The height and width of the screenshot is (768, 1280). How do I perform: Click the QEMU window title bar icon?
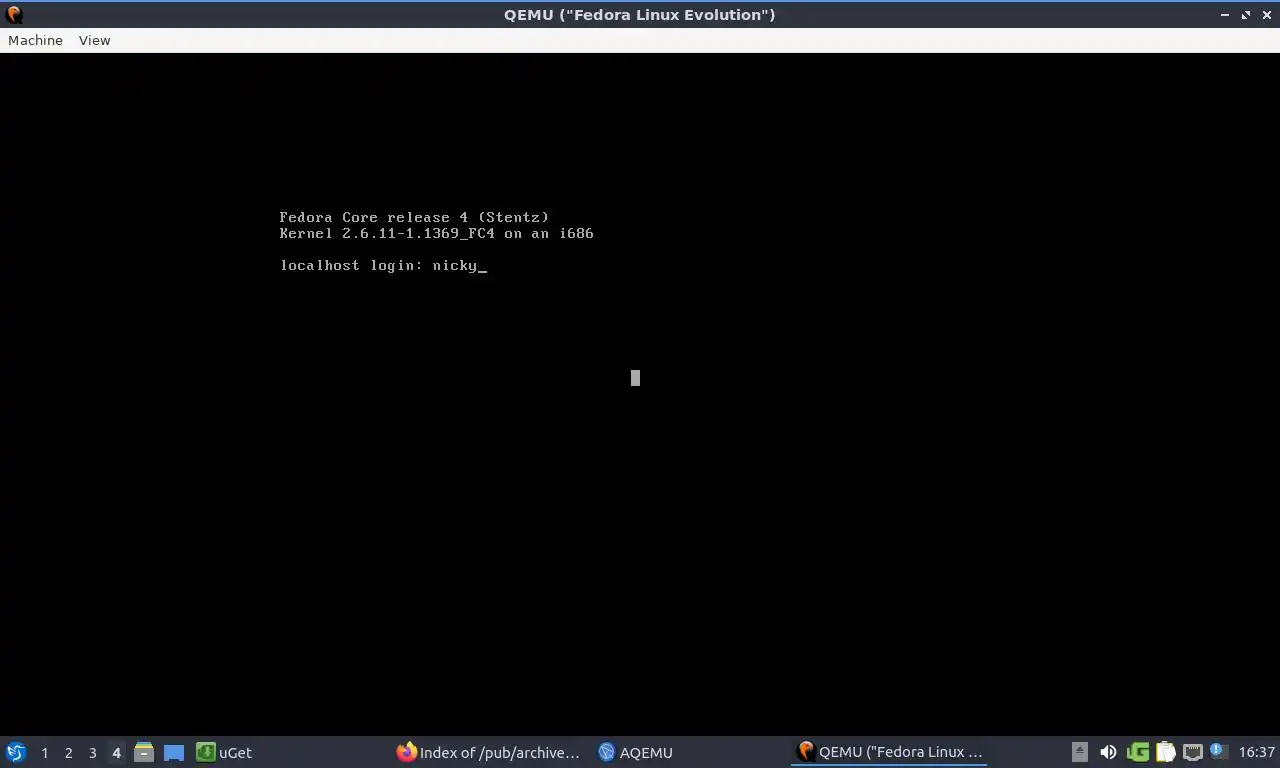pyautogui.click(x=14, y=14)
